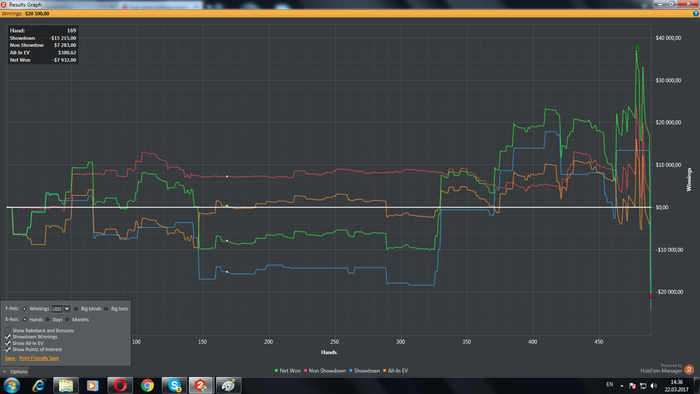The image size is (700, 394).
Task: Select the Winnings Y-axis radio button
Action: coord(25,309)
